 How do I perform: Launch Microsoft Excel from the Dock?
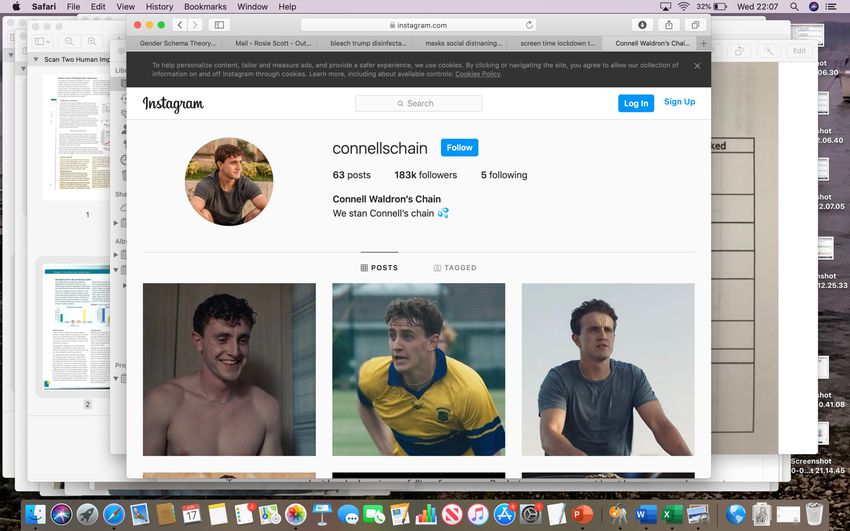672,514
